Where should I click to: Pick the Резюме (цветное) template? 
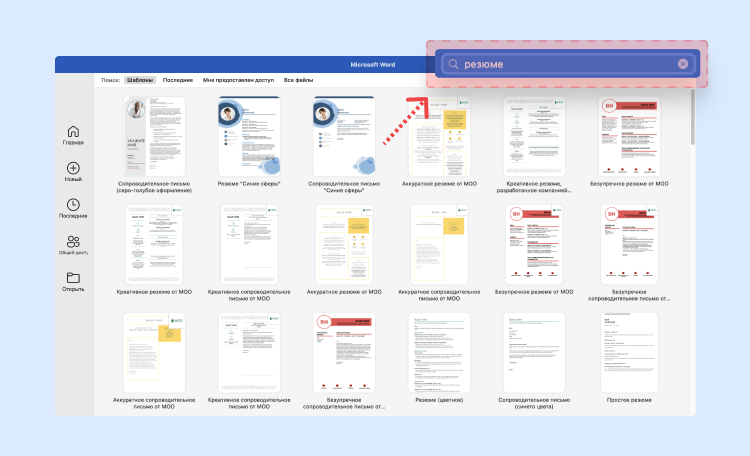pyautogui.click(x=439, y=352)
